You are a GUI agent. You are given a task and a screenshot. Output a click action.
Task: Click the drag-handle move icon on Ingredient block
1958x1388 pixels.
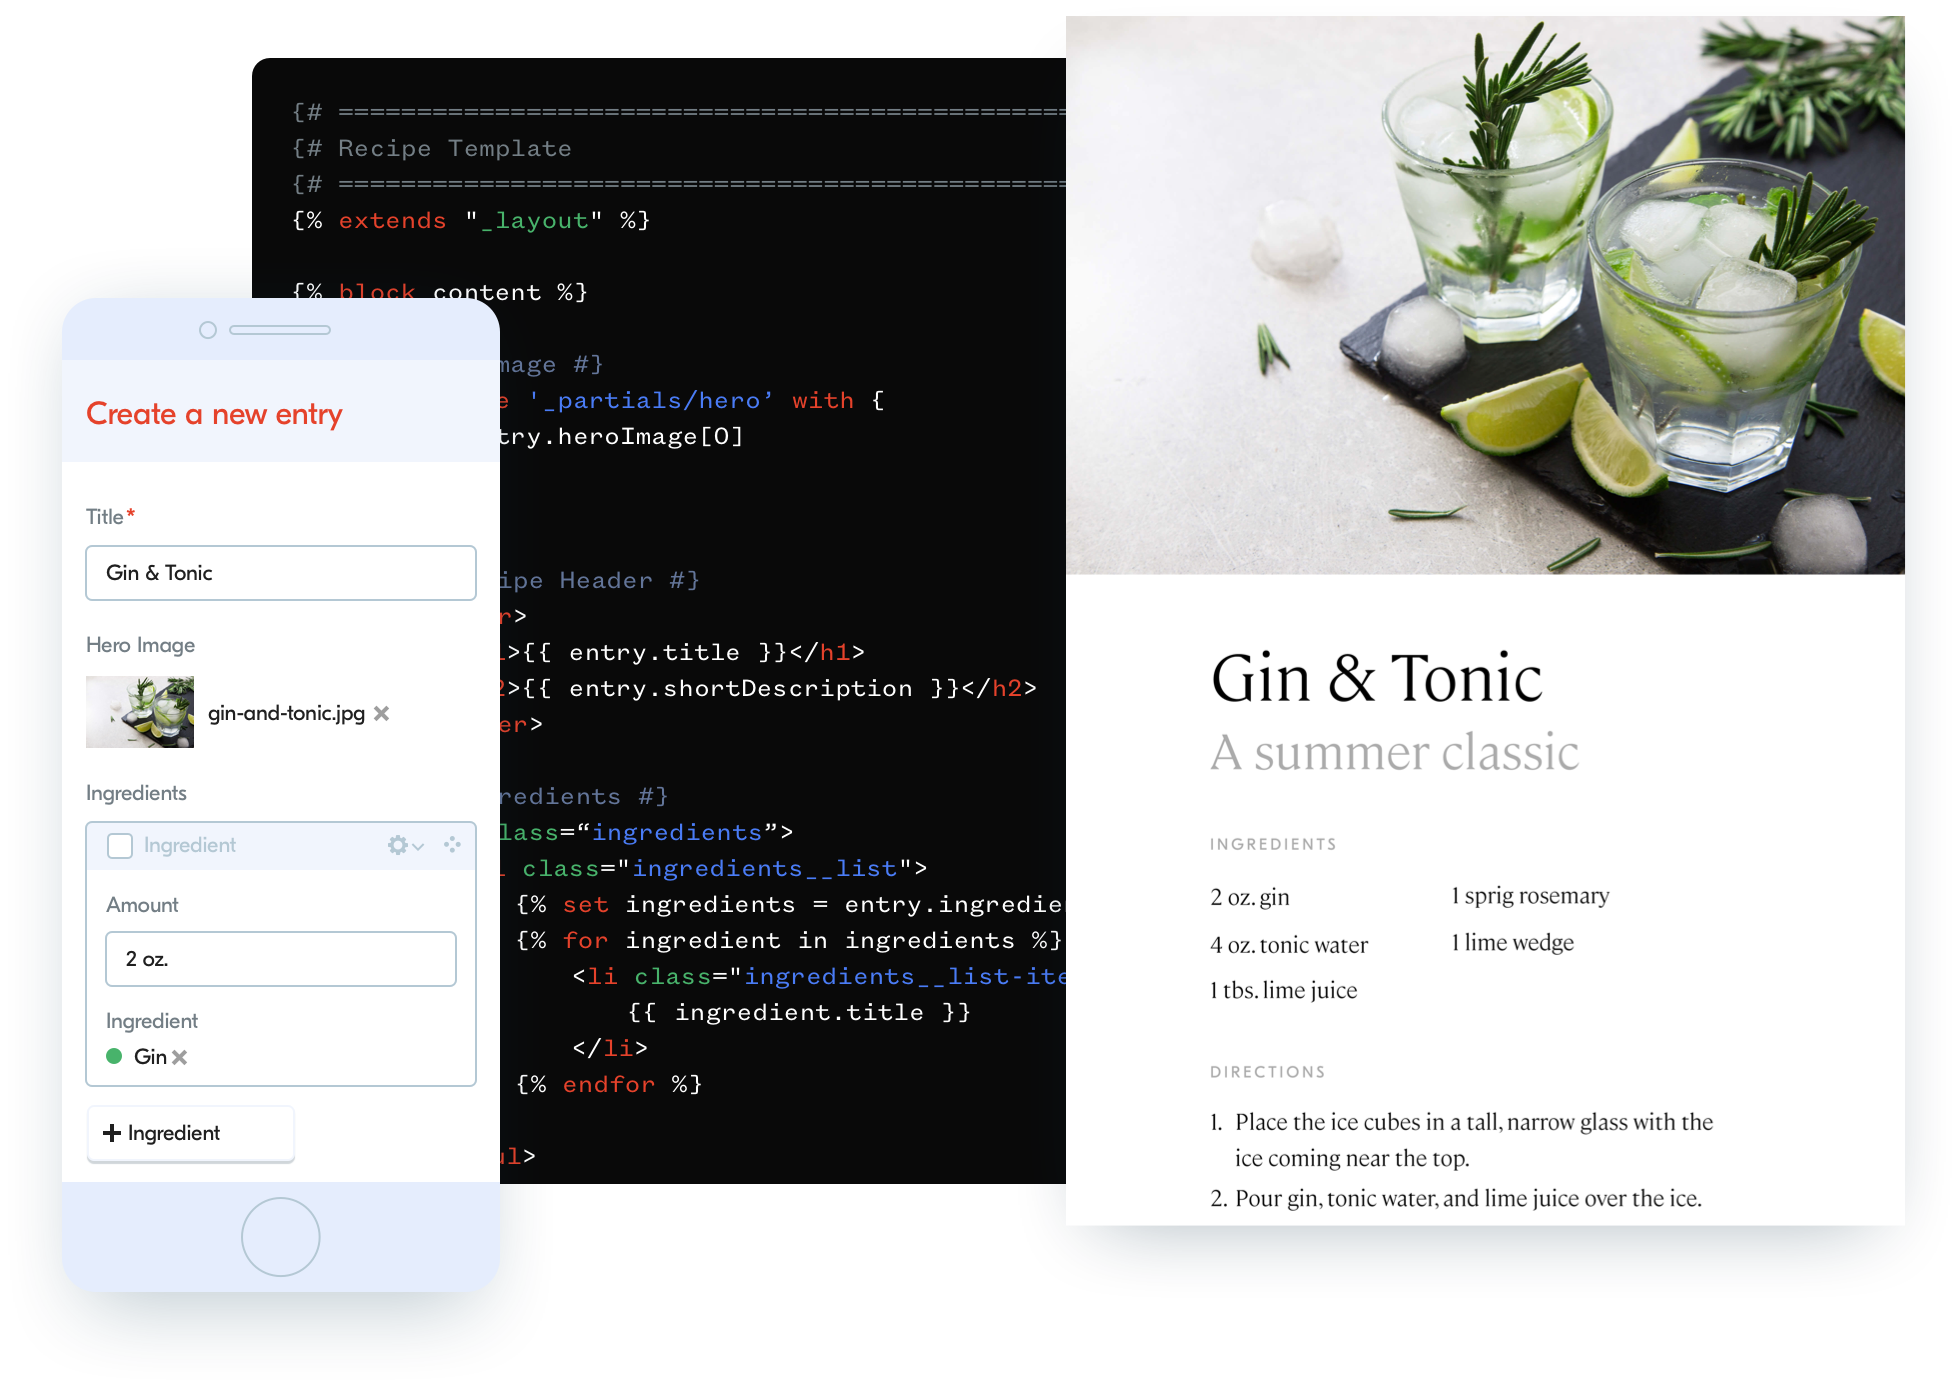(x=452, y=845)
